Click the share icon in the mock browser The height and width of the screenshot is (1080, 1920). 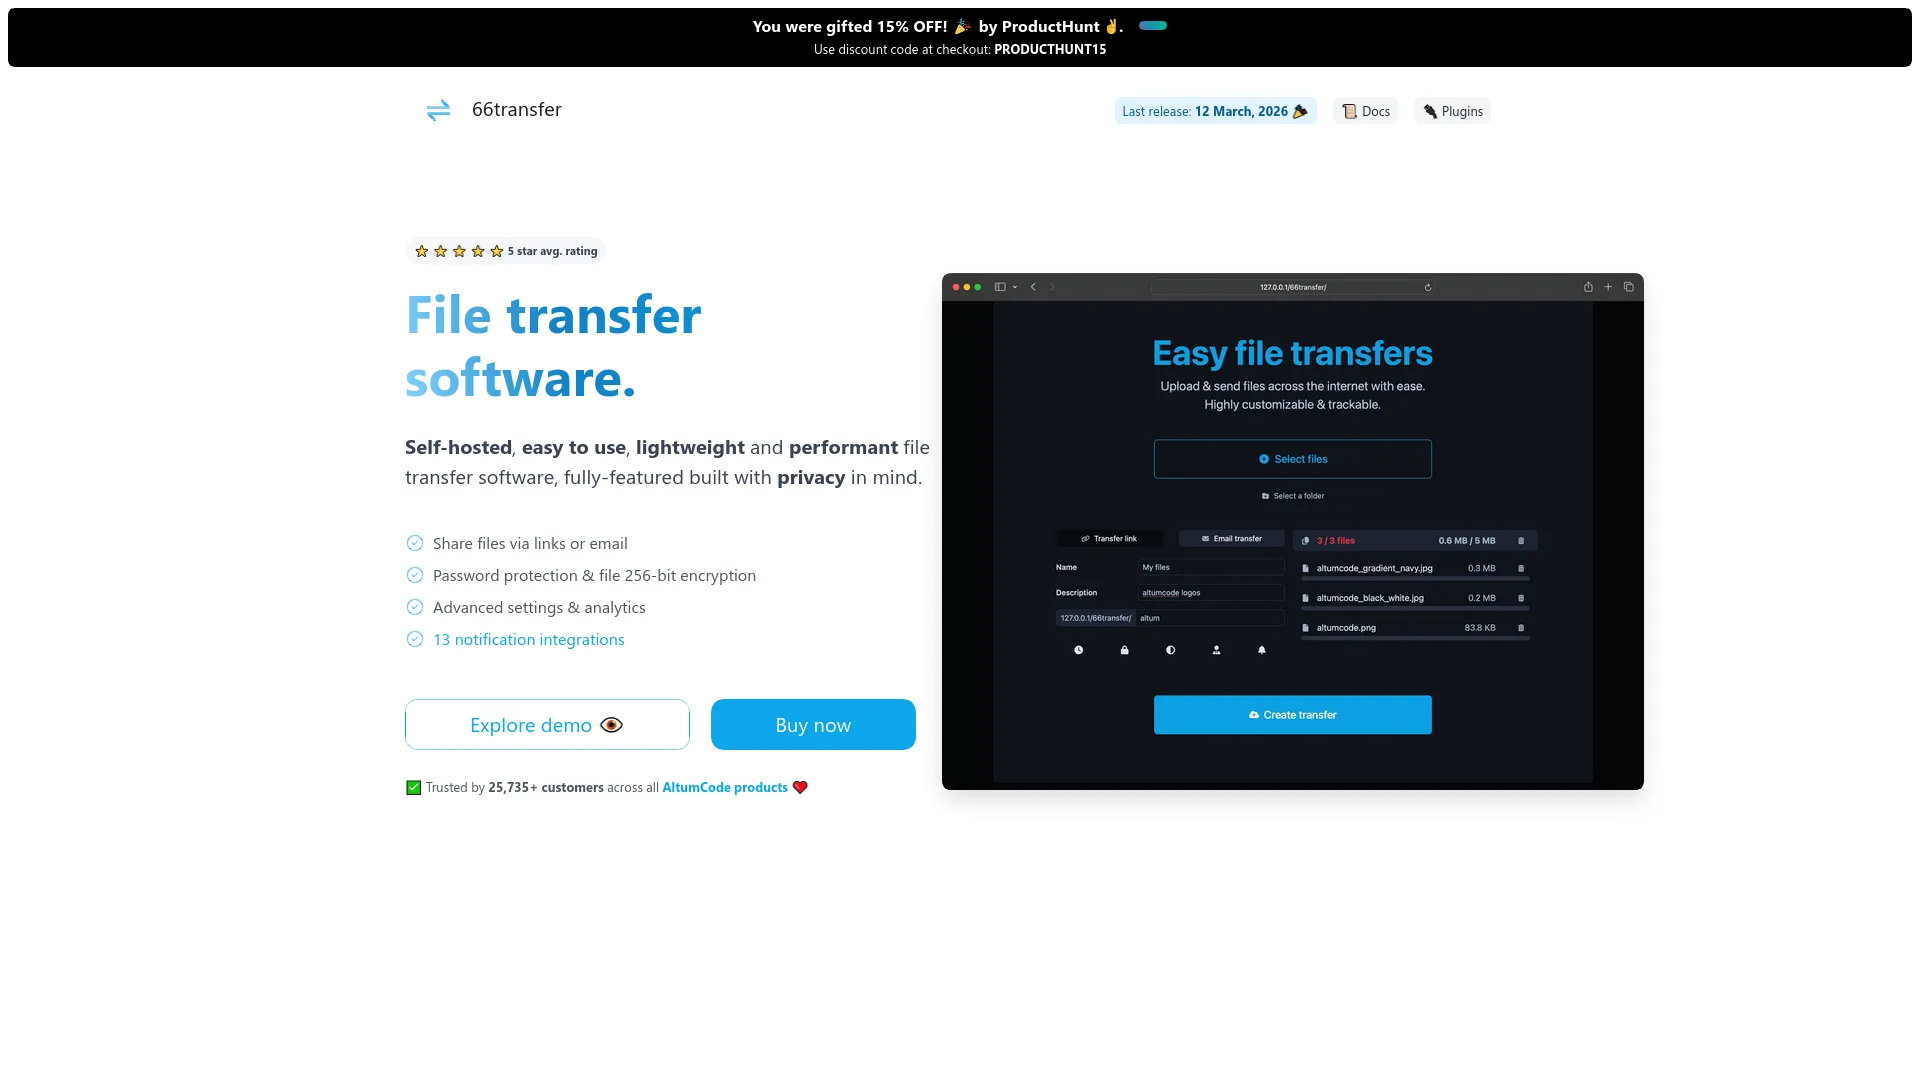coord(1588,287)
